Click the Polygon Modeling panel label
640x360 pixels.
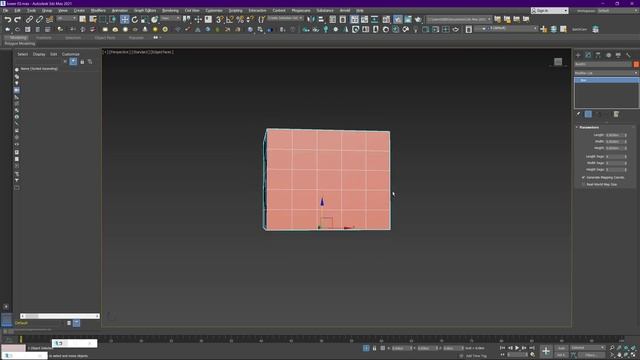(x=20, y=43)
